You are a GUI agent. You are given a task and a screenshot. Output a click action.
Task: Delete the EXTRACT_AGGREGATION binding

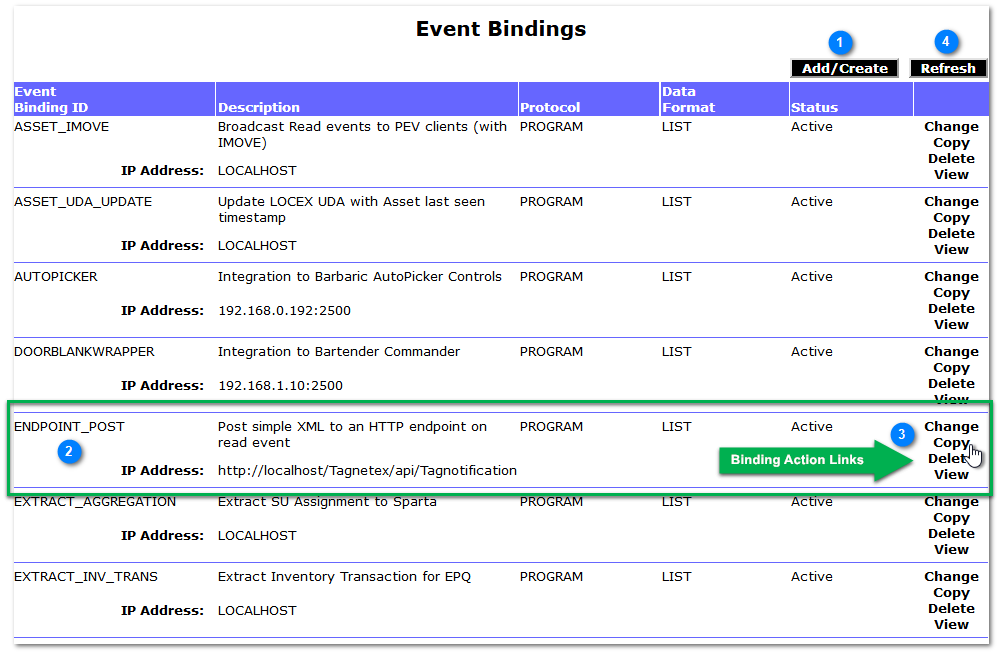coord(951,533)
